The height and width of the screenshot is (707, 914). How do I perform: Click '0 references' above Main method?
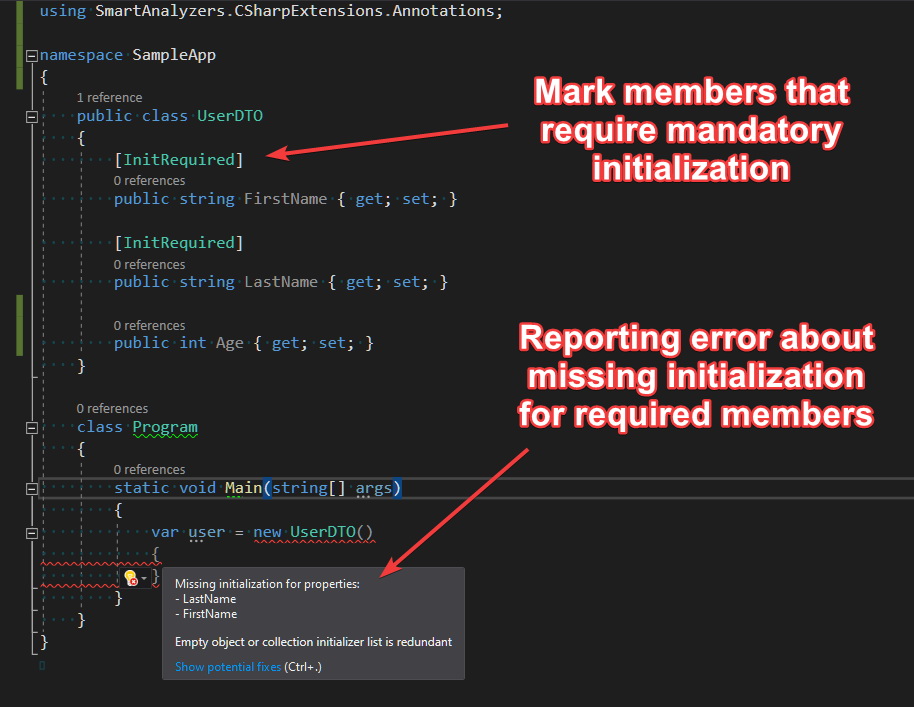(148, 468)
